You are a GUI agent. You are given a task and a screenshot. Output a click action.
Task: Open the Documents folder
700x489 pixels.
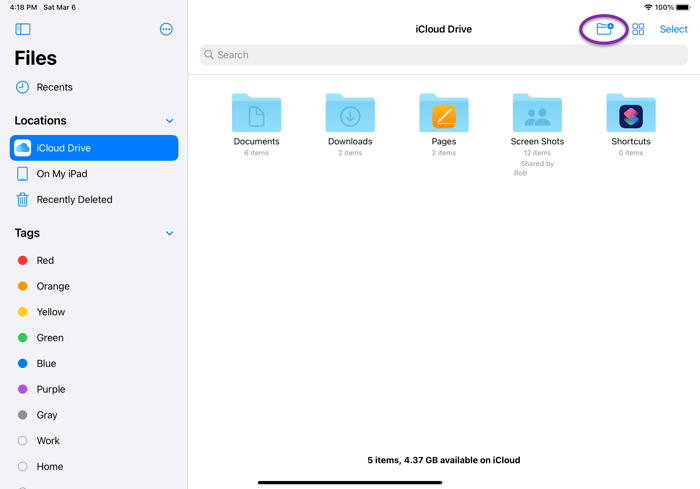(x=256, y=115)
